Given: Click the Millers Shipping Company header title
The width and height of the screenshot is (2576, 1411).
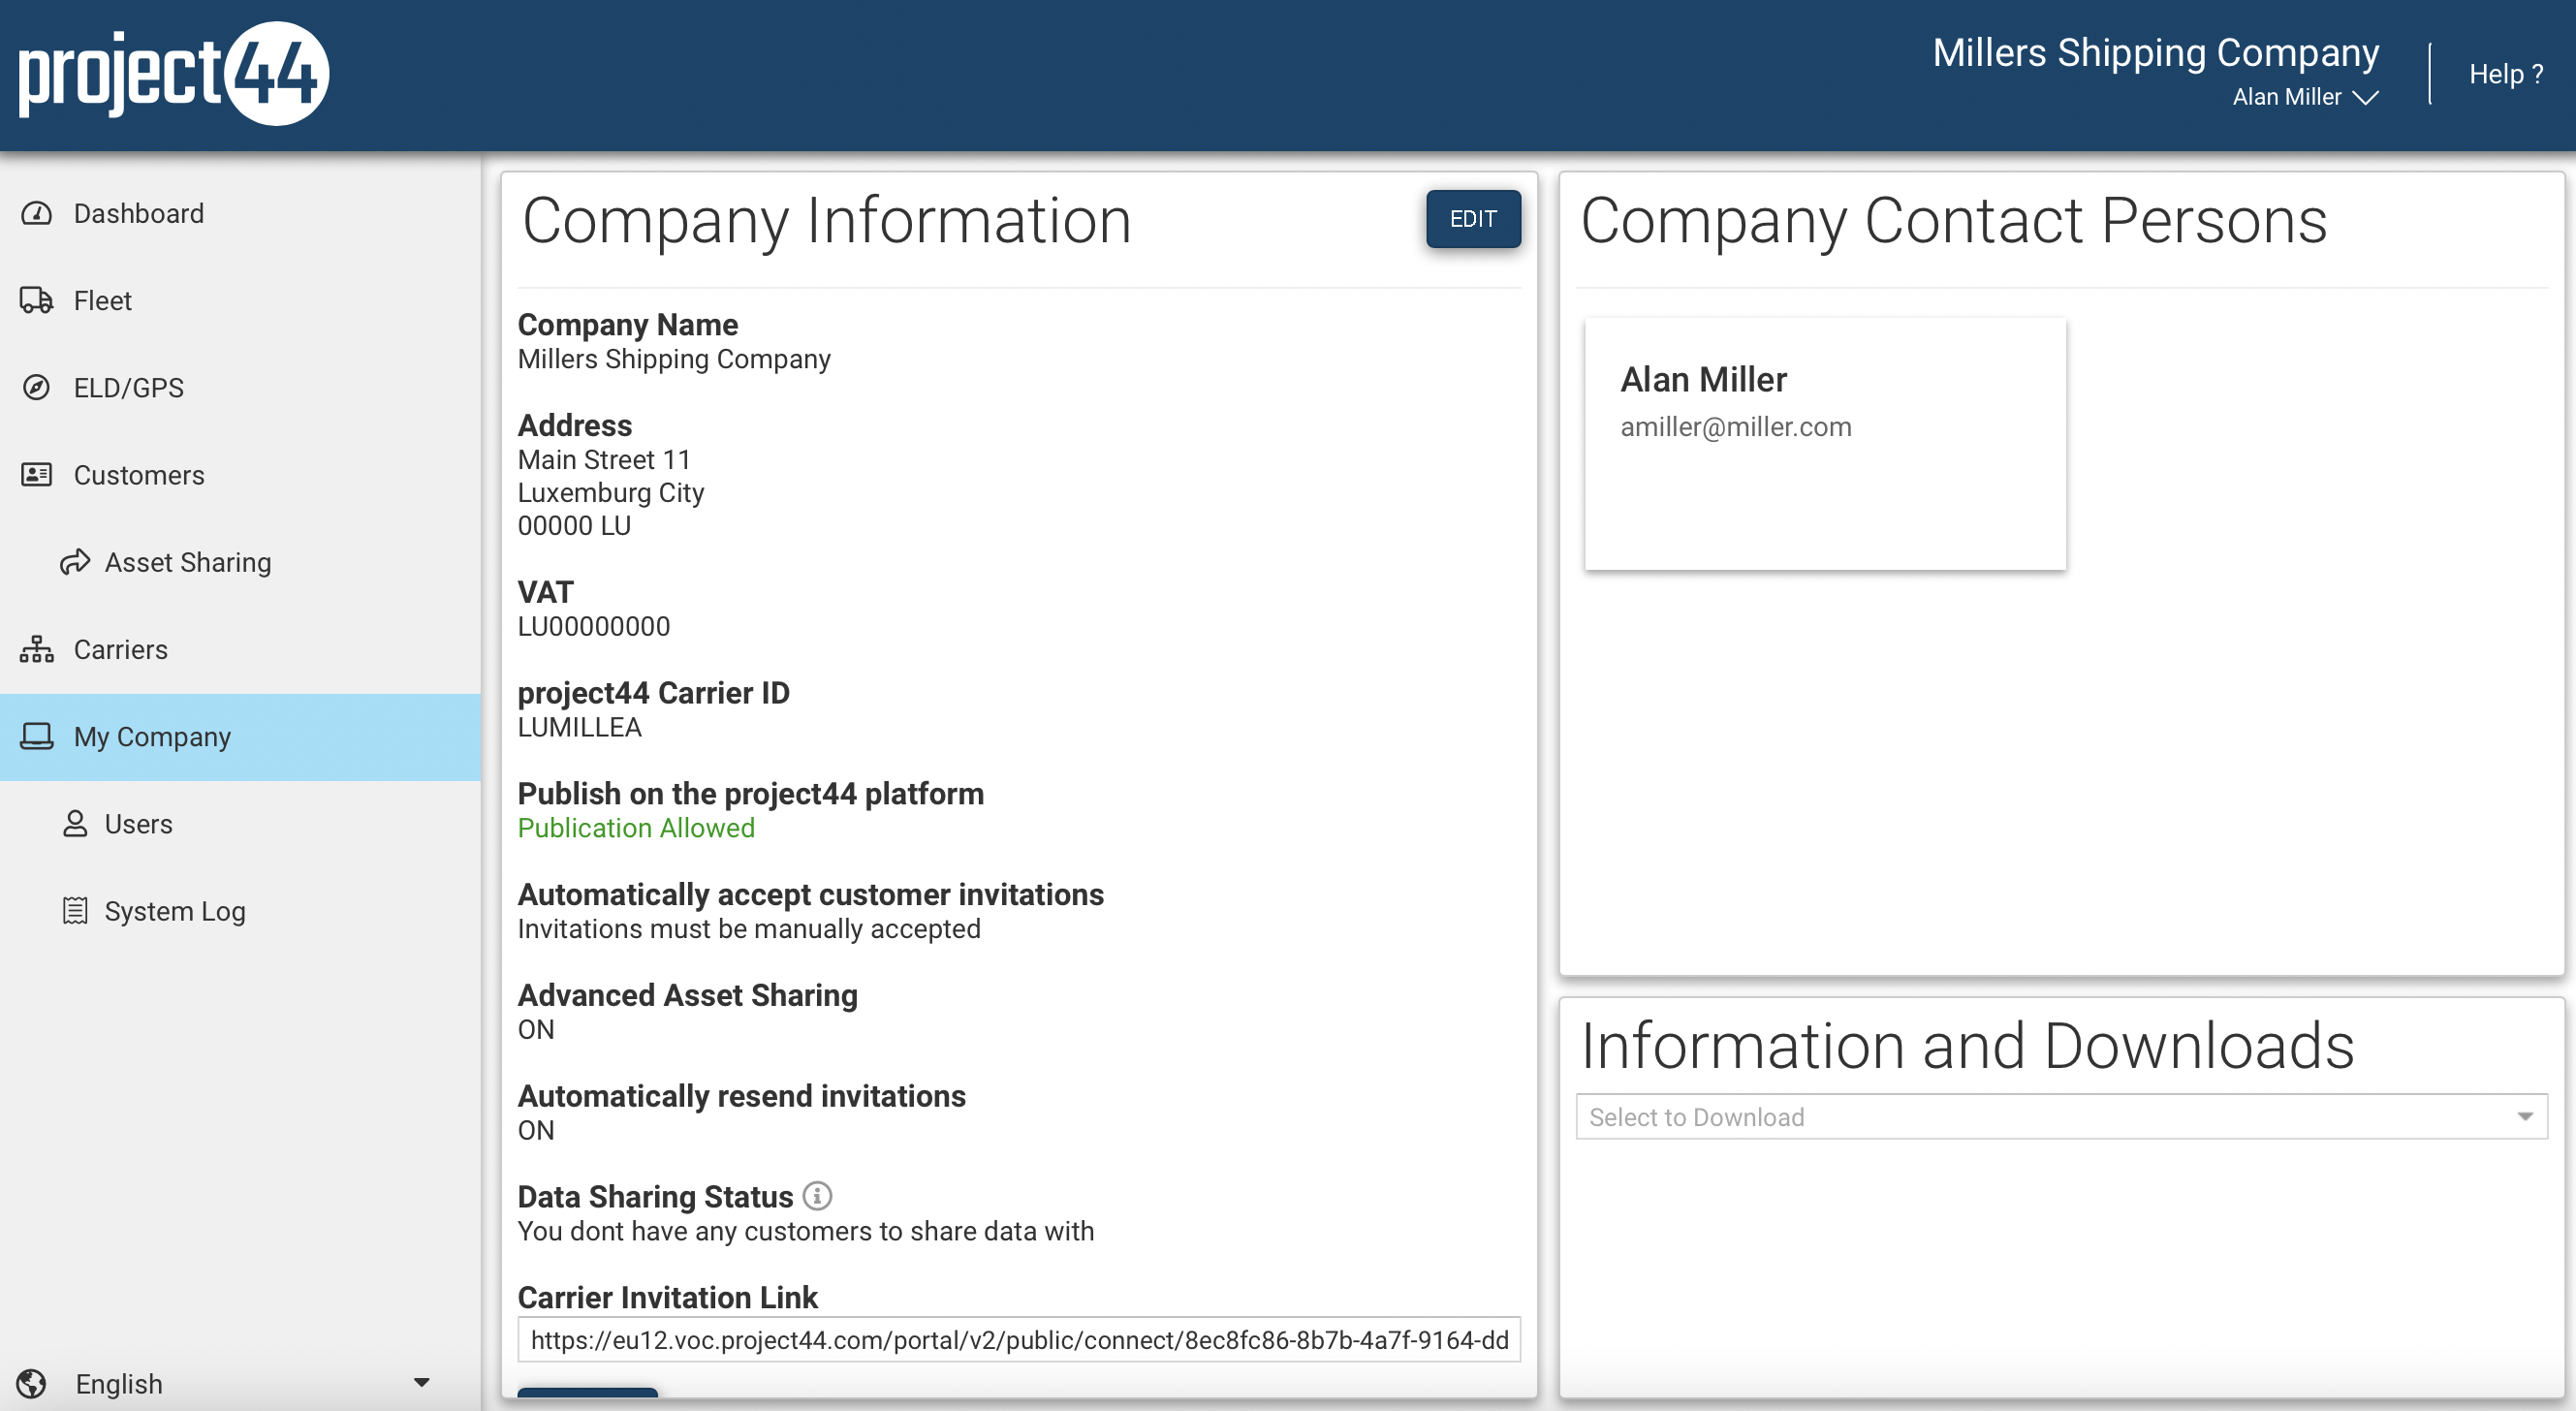Looking at the screenshot, I should pos(2155,52).
